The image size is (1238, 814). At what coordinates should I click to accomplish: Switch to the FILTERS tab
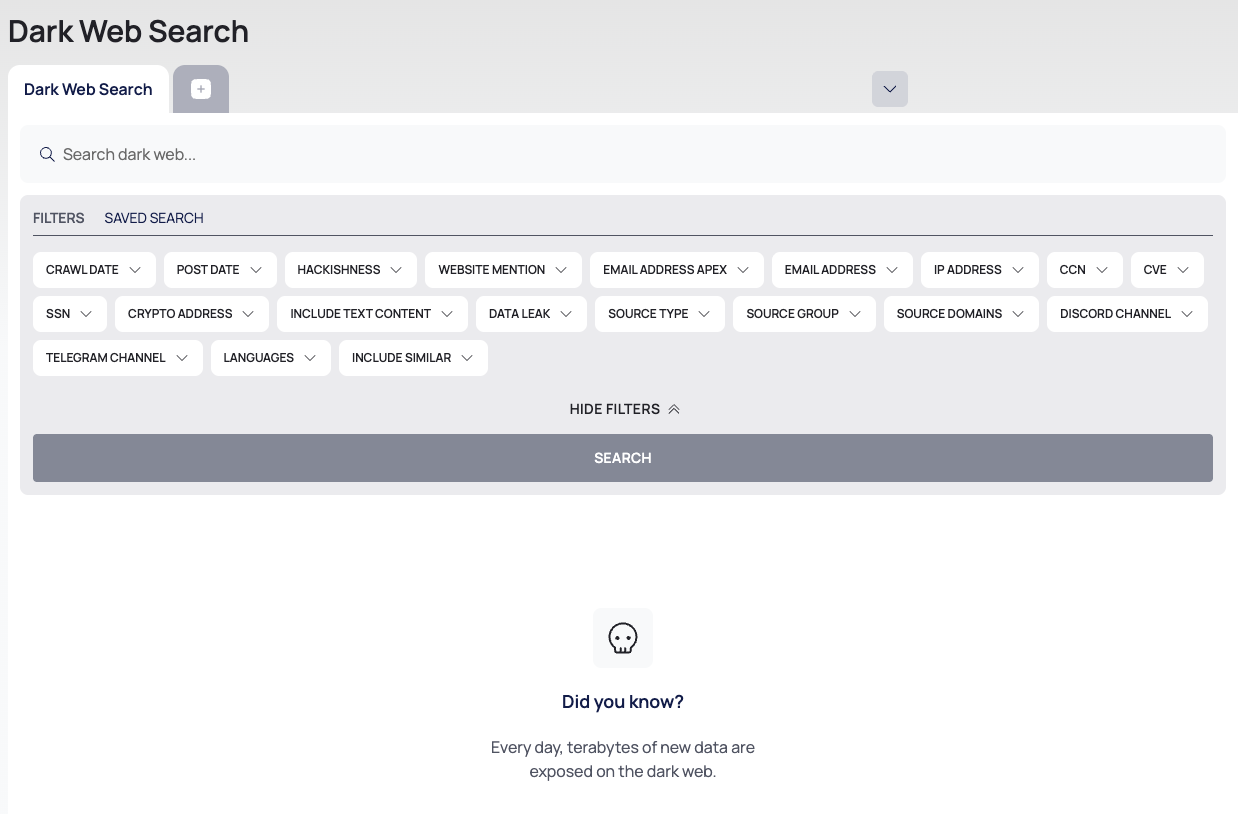[59, 218]
